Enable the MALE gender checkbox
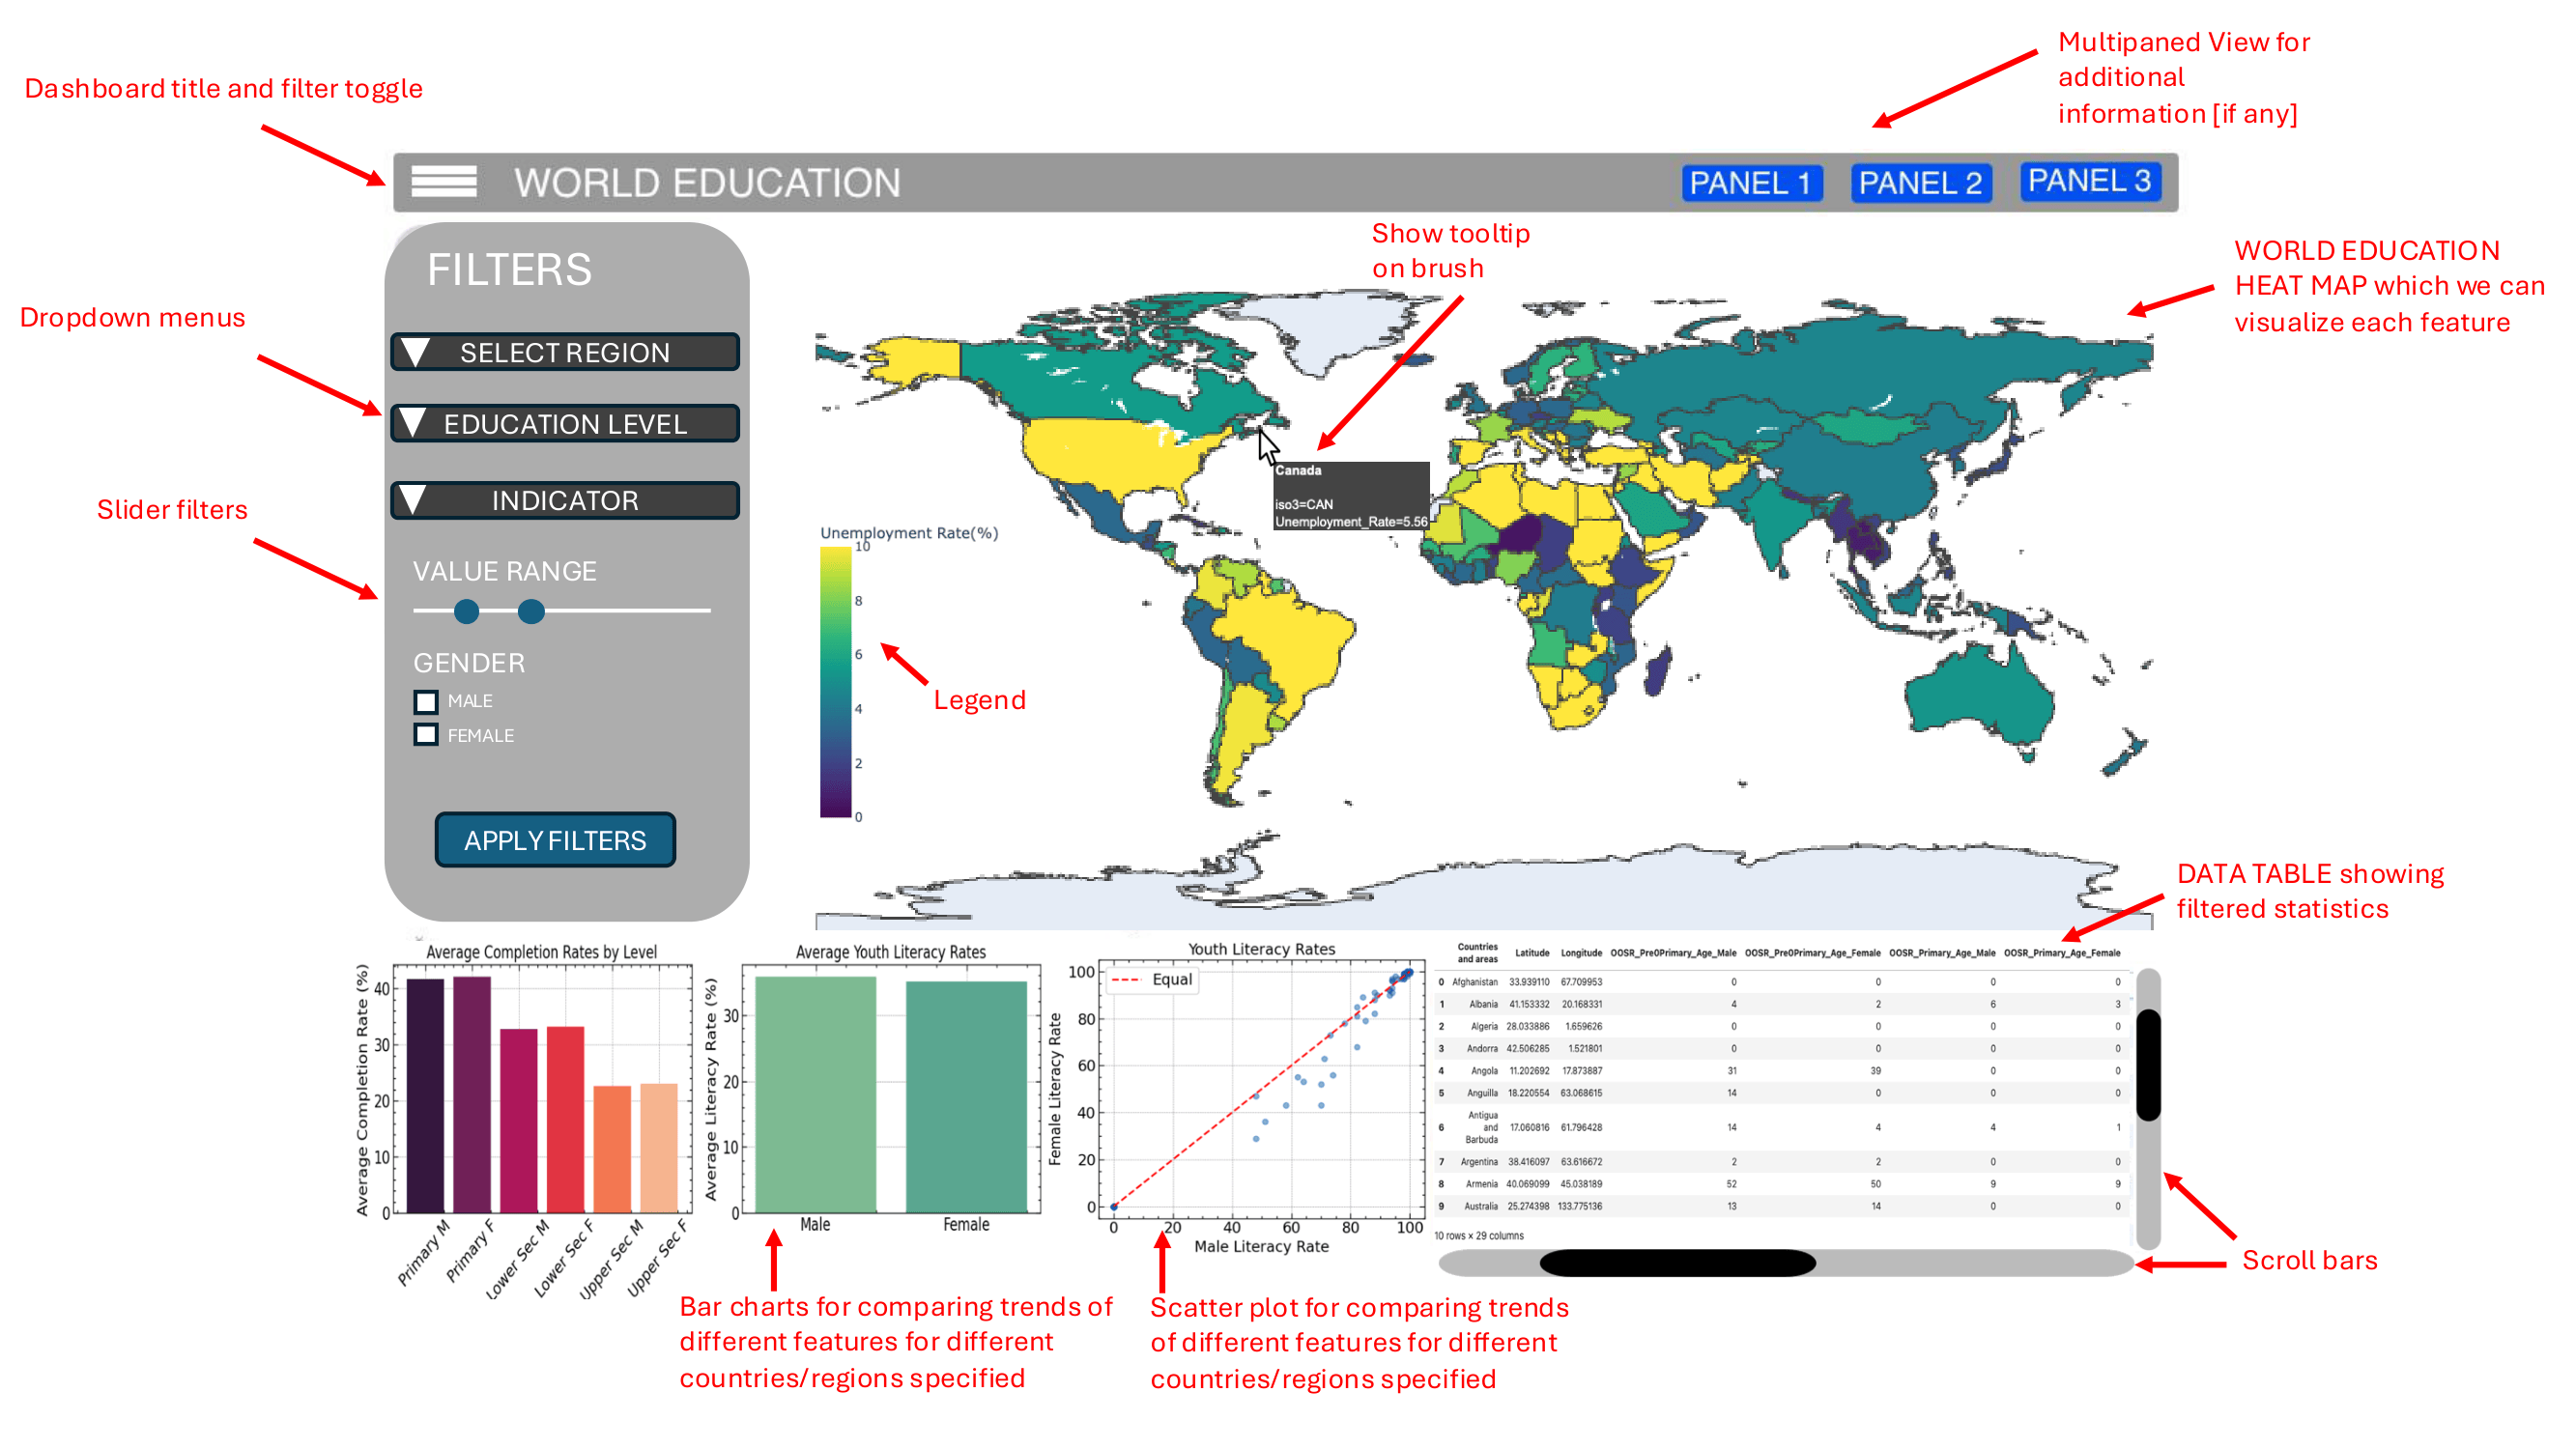 (x=426, y=701)
